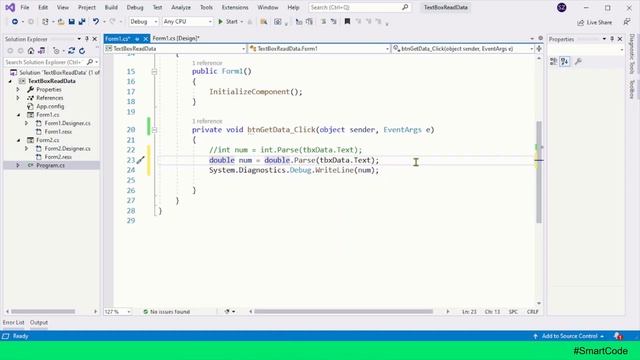This screenshot has width=640, height=360.
Task: Open the Debug menu
Action: [x=135, y=7]
